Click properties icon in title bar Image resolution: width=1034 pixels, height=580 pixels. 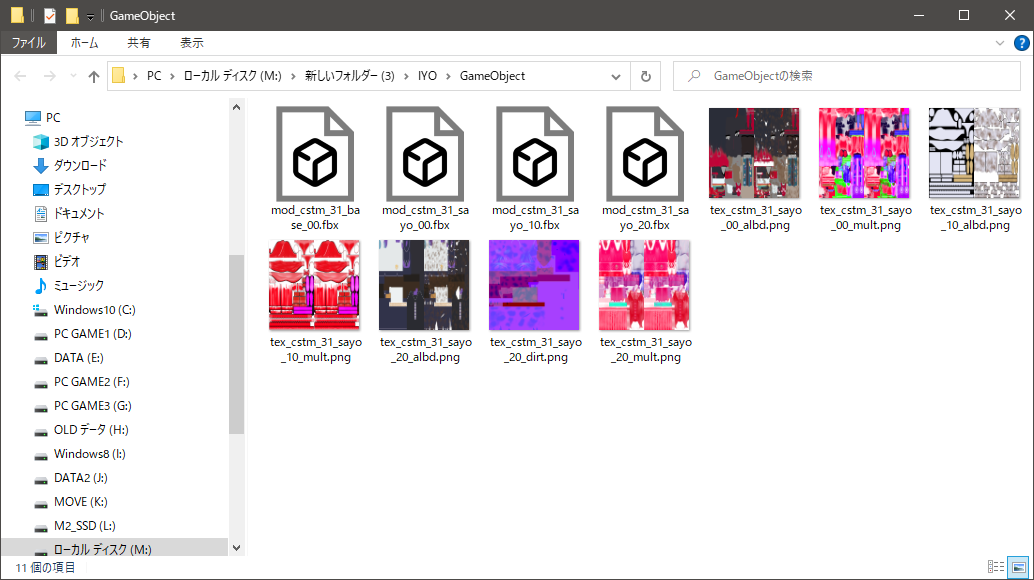50,15
